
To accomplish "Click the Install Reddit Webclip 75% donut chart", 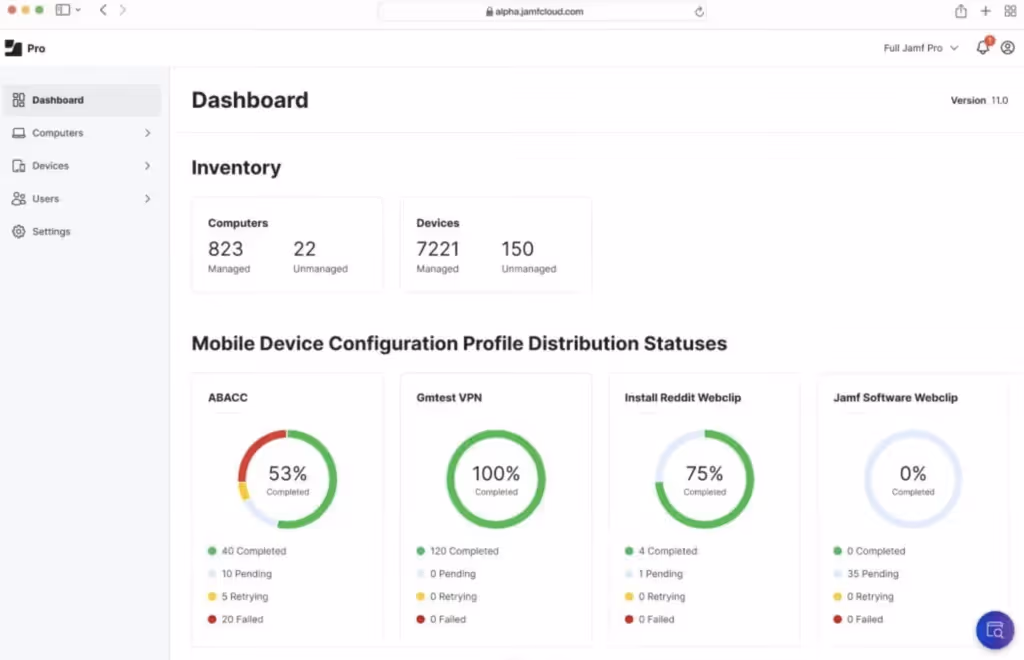I will (x=704, y=479).
